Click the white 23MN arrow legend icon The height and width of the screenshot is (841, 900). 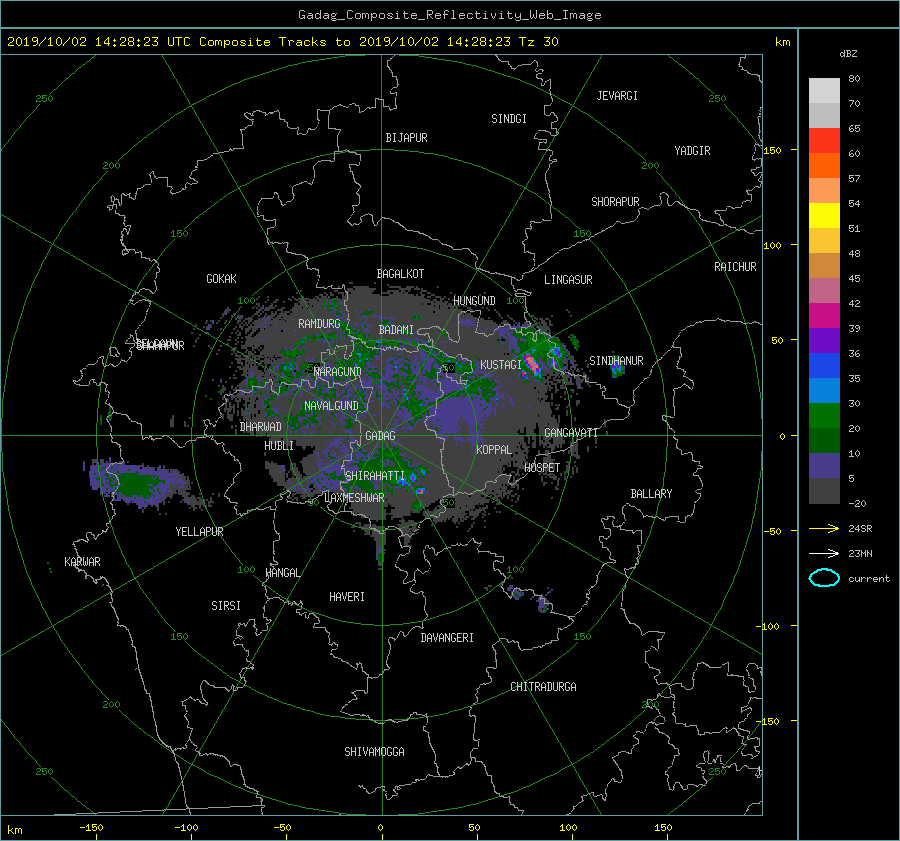pyautogui.click(x=824, y=553)
